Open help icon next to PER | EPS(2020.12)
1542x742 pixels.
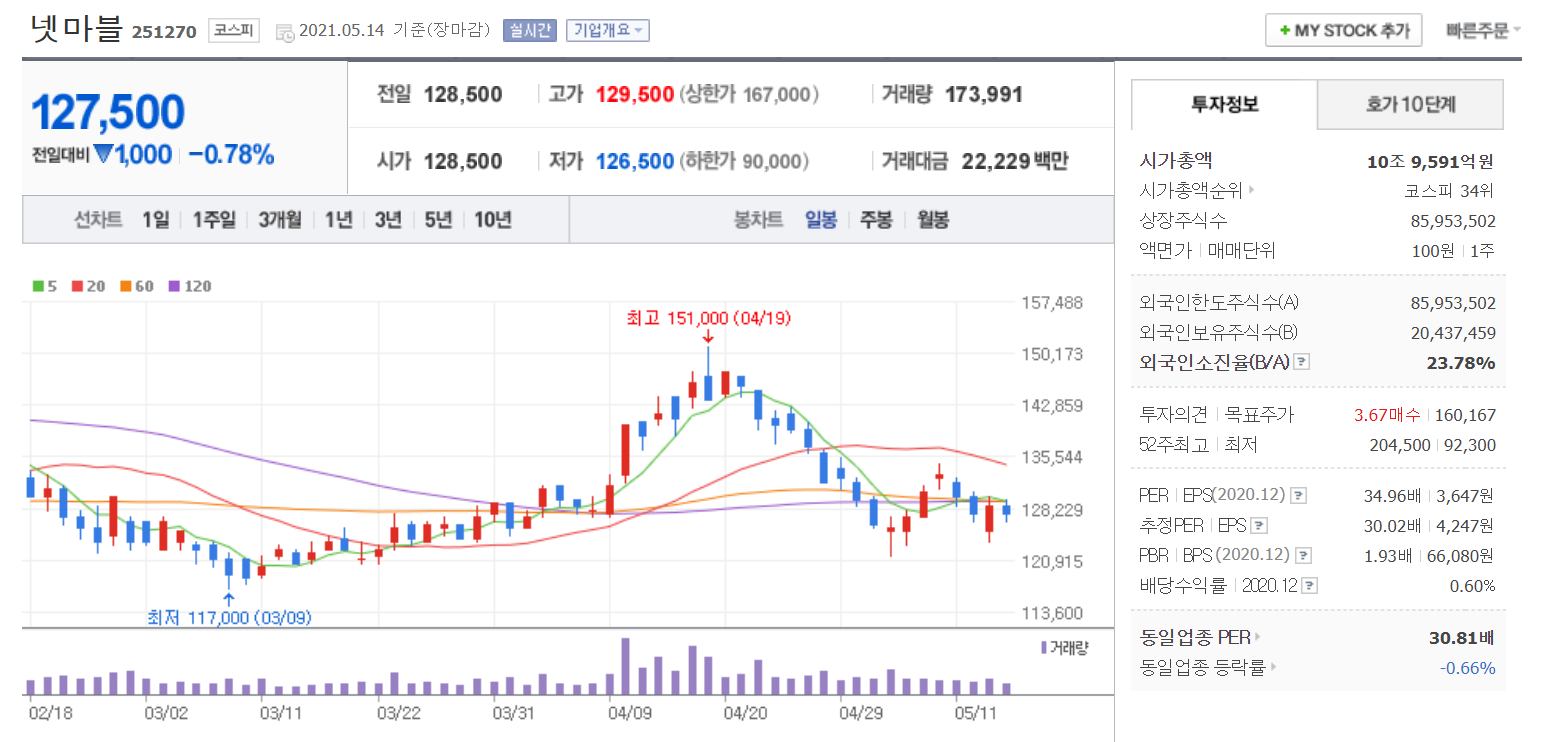point(1298,495)
